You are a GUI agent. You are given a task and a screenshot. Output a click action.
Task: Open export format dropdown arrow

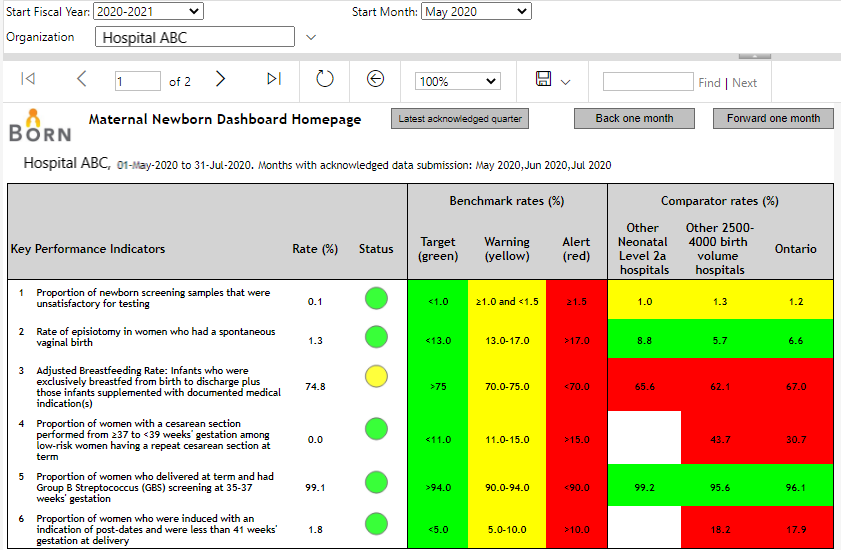pos(566,82)
